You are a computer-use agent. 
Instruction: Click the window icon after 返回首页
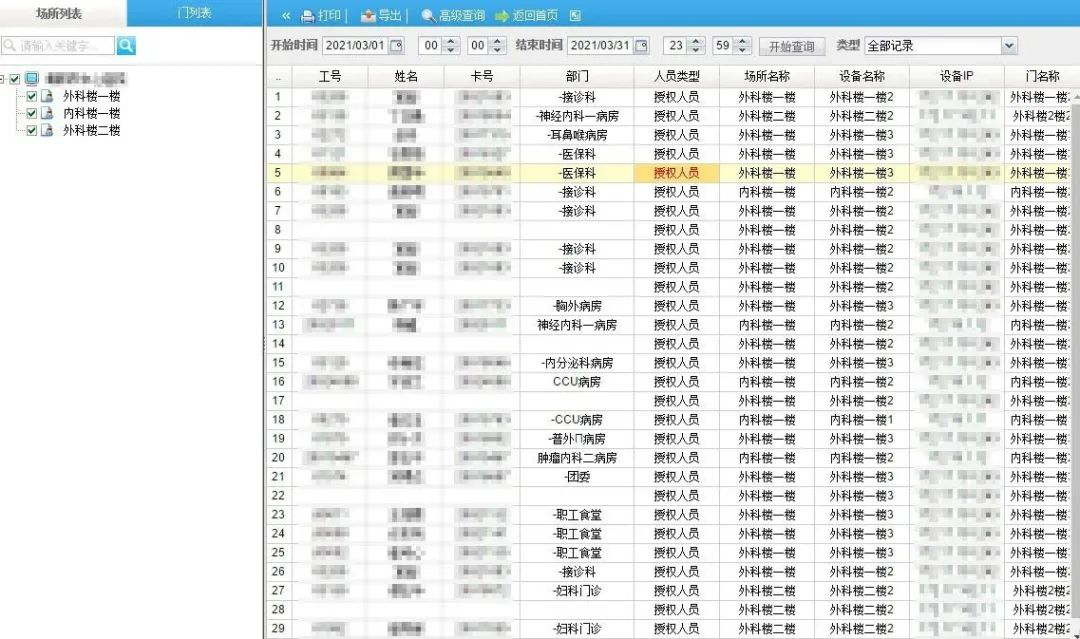[x=574, y=16]
